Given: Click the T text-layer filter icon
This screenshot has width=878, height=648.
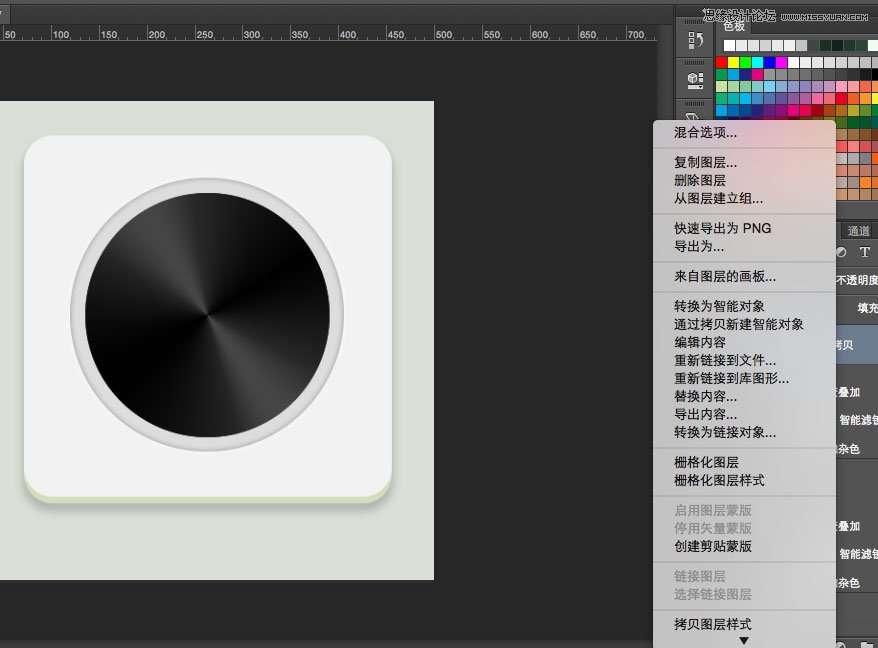Looking at the screenshot, I should [865, 252].
